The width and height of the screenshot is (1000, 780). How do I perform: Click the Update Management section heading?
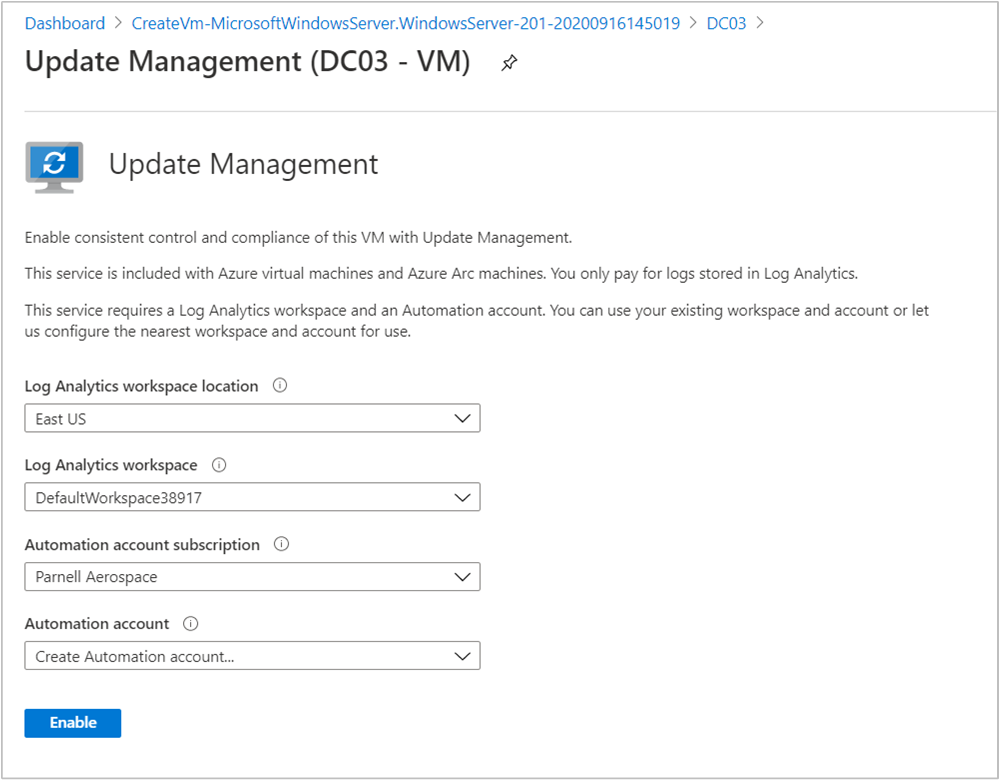point(244,164)
